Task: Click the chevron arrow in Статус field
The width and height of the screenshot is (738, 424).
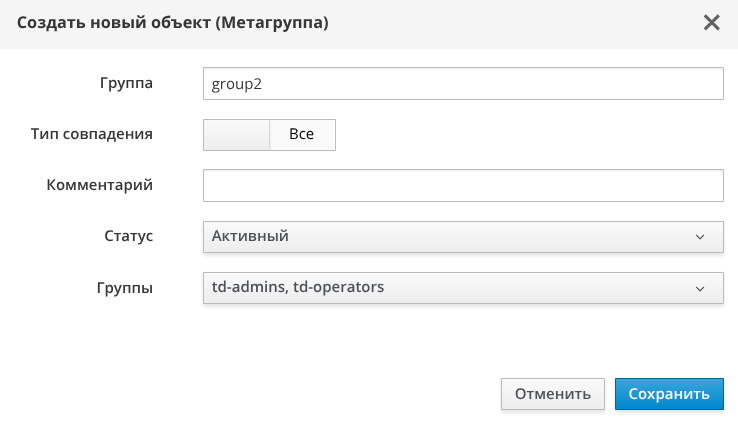Action: coord(700,237)
